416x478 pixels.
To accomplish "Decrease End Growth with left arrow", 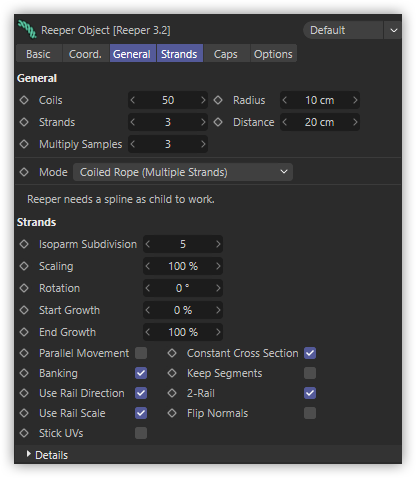I will point(148,332).
